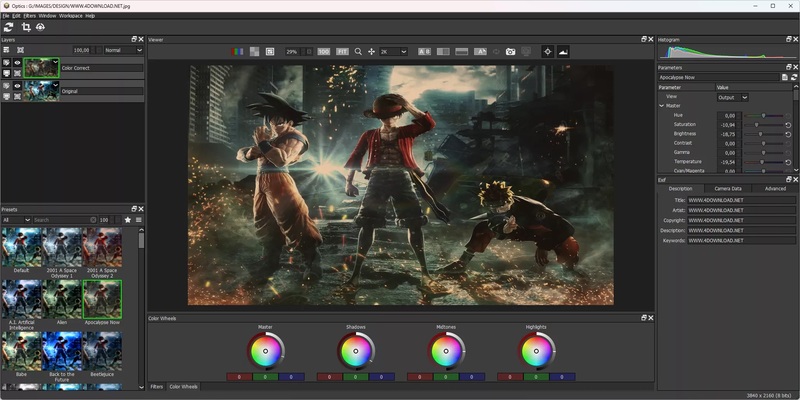800x400 pixels.
Task: Click the Master color wheel
Action: (x=265, y=351)
